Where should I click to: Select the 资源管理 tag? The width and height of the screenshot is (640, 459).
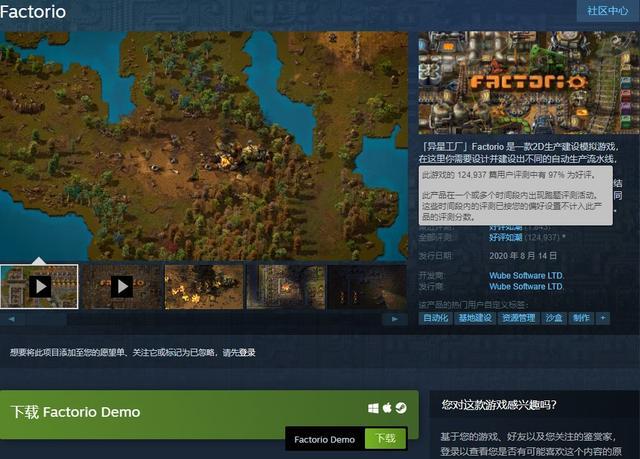[518, 318]
